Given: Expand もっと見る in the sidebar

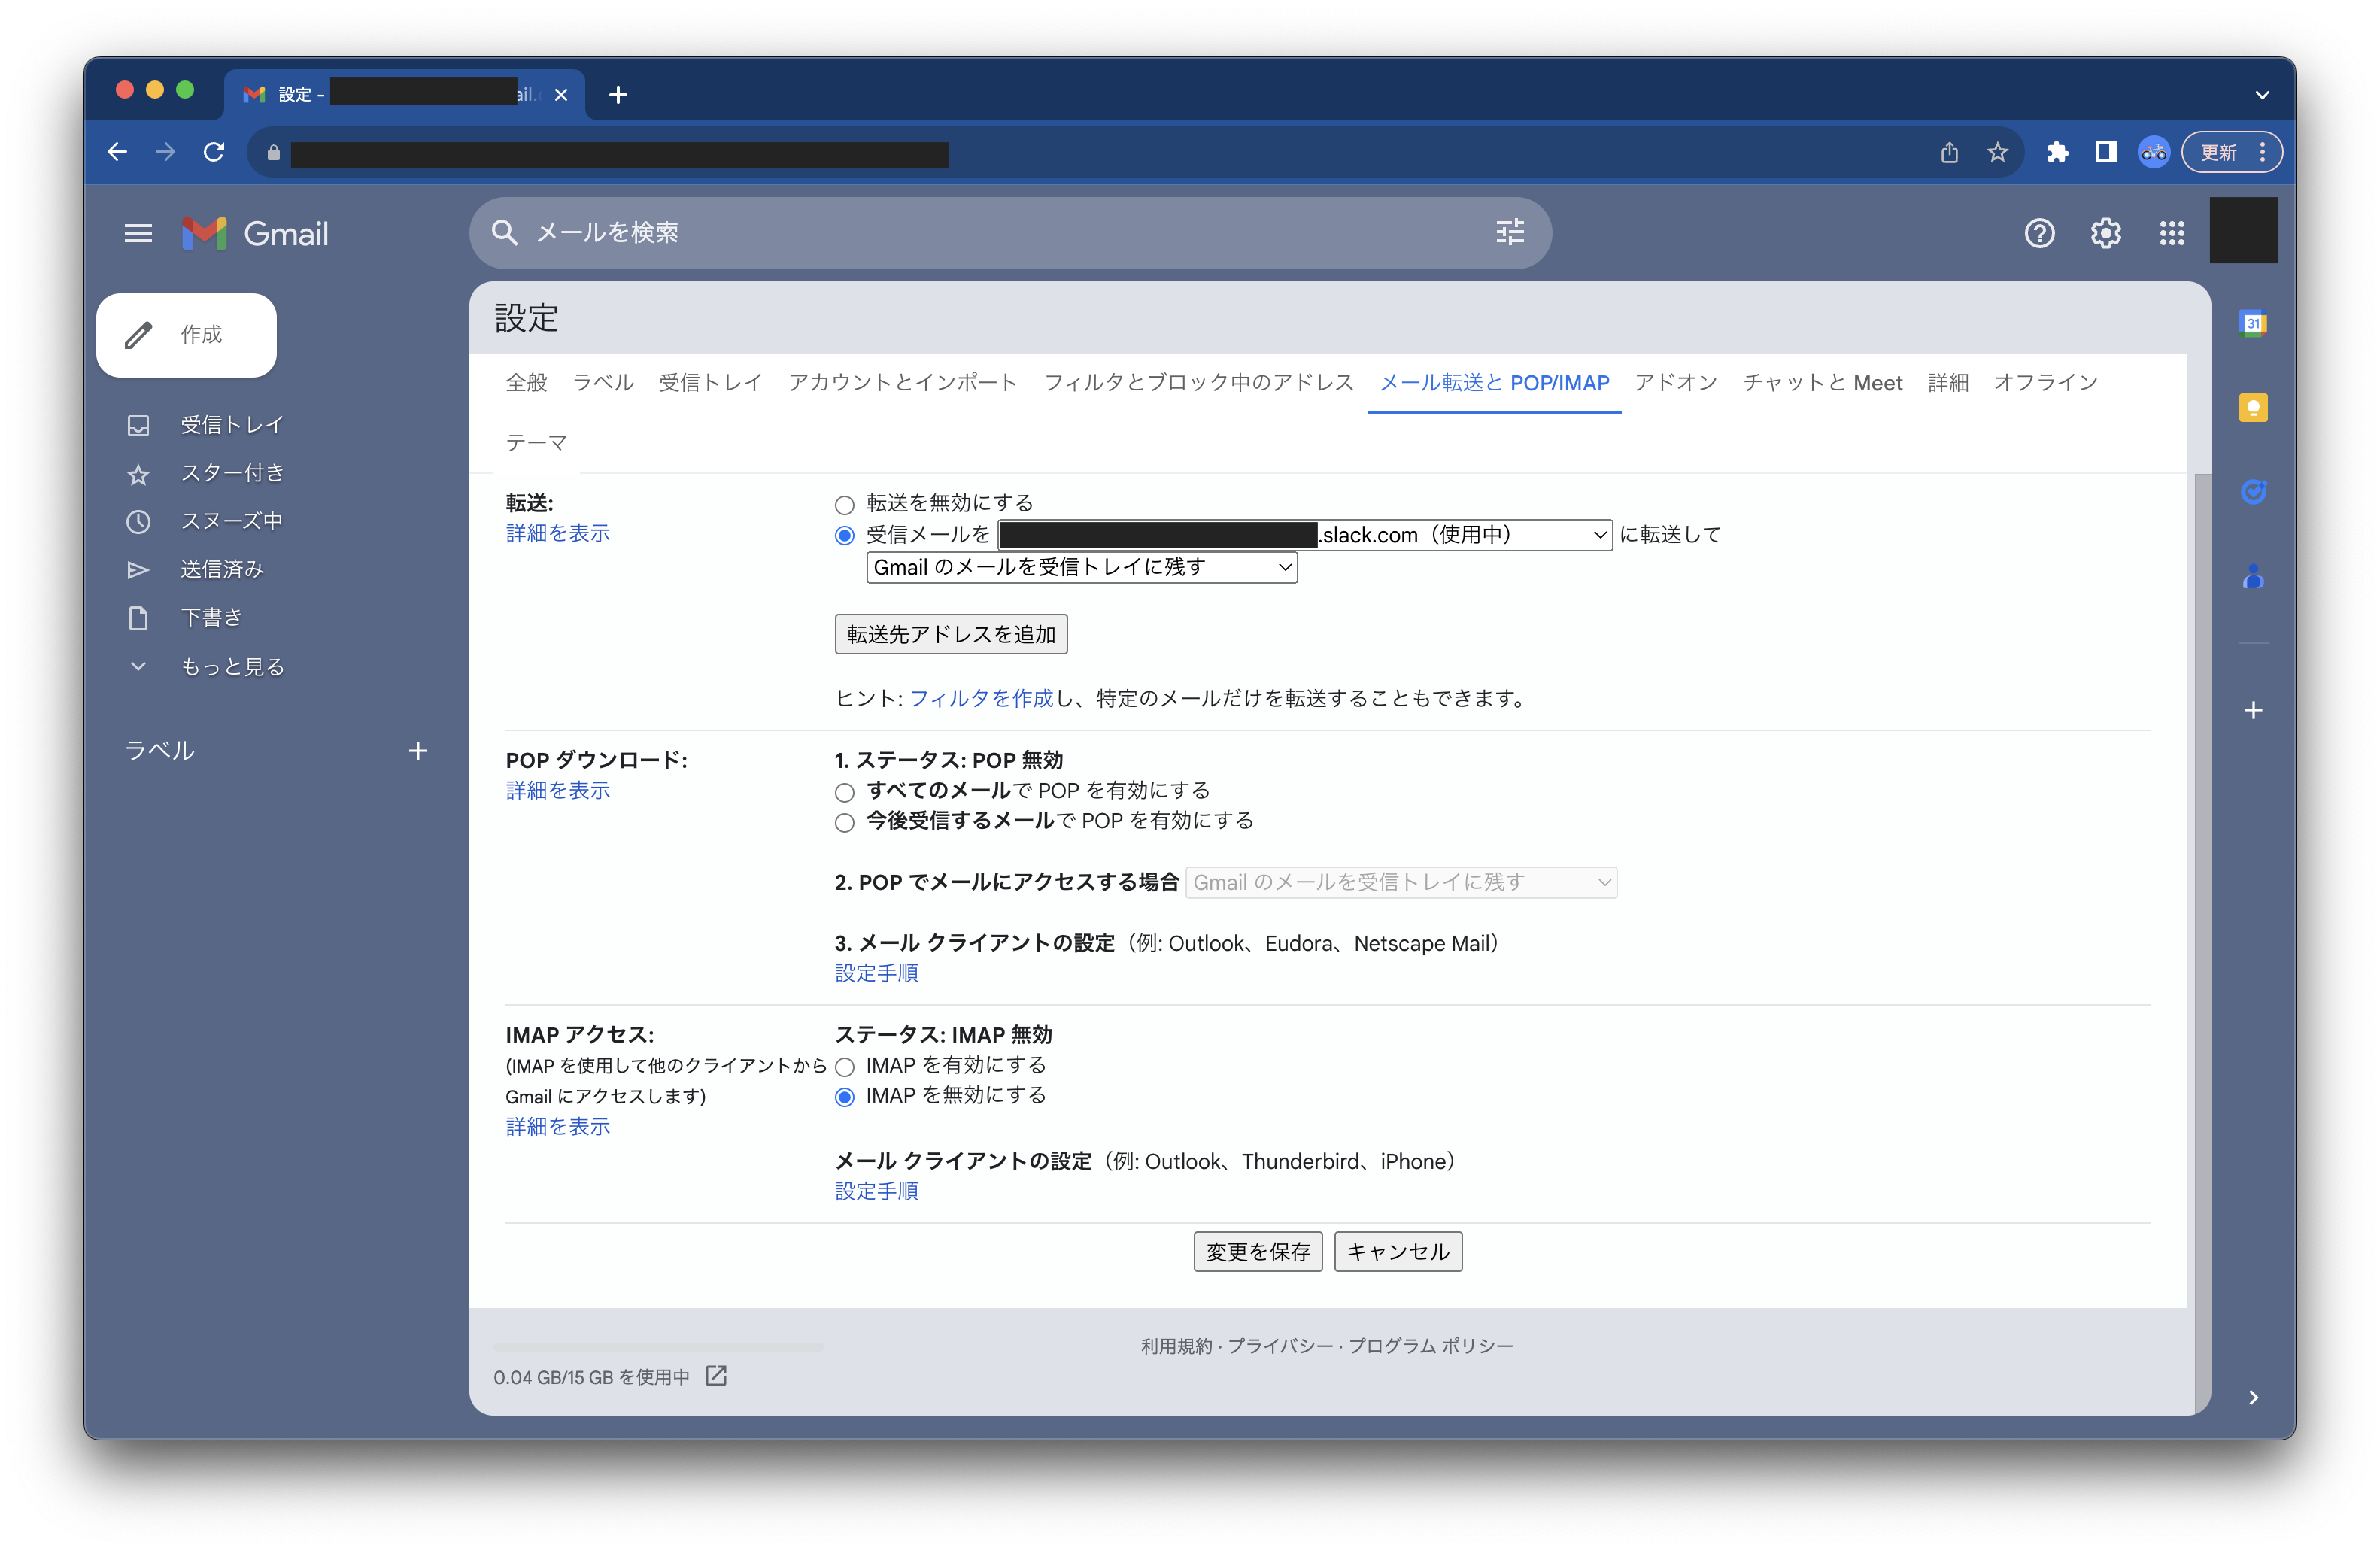Looking at the screenshot, I should point(232,667).
